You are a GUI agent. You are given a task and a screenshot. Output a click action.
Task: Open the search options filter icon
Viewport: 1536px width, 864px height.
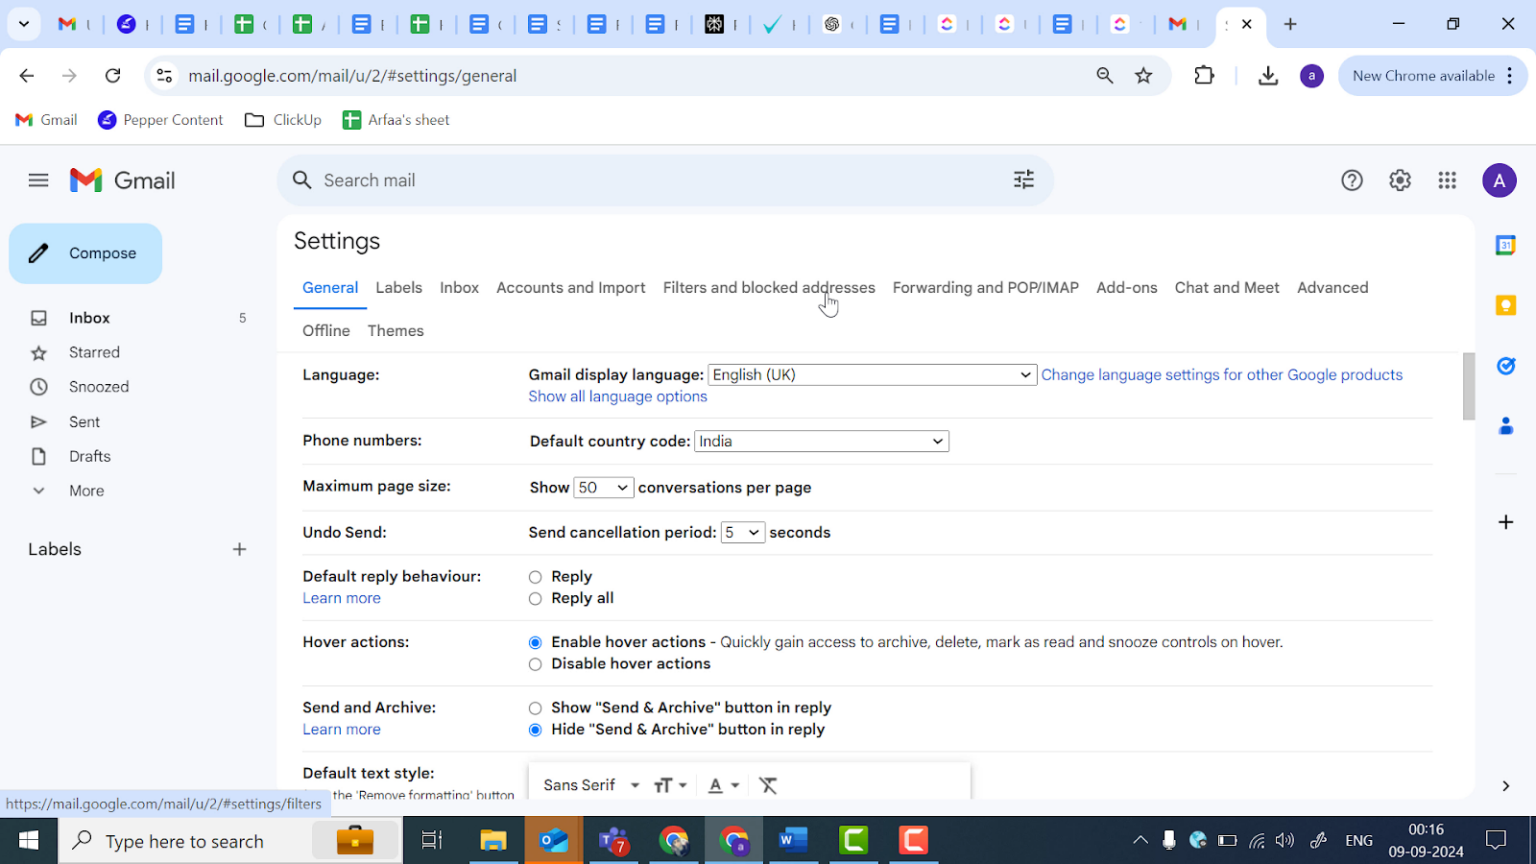[x=1023, y=180]
